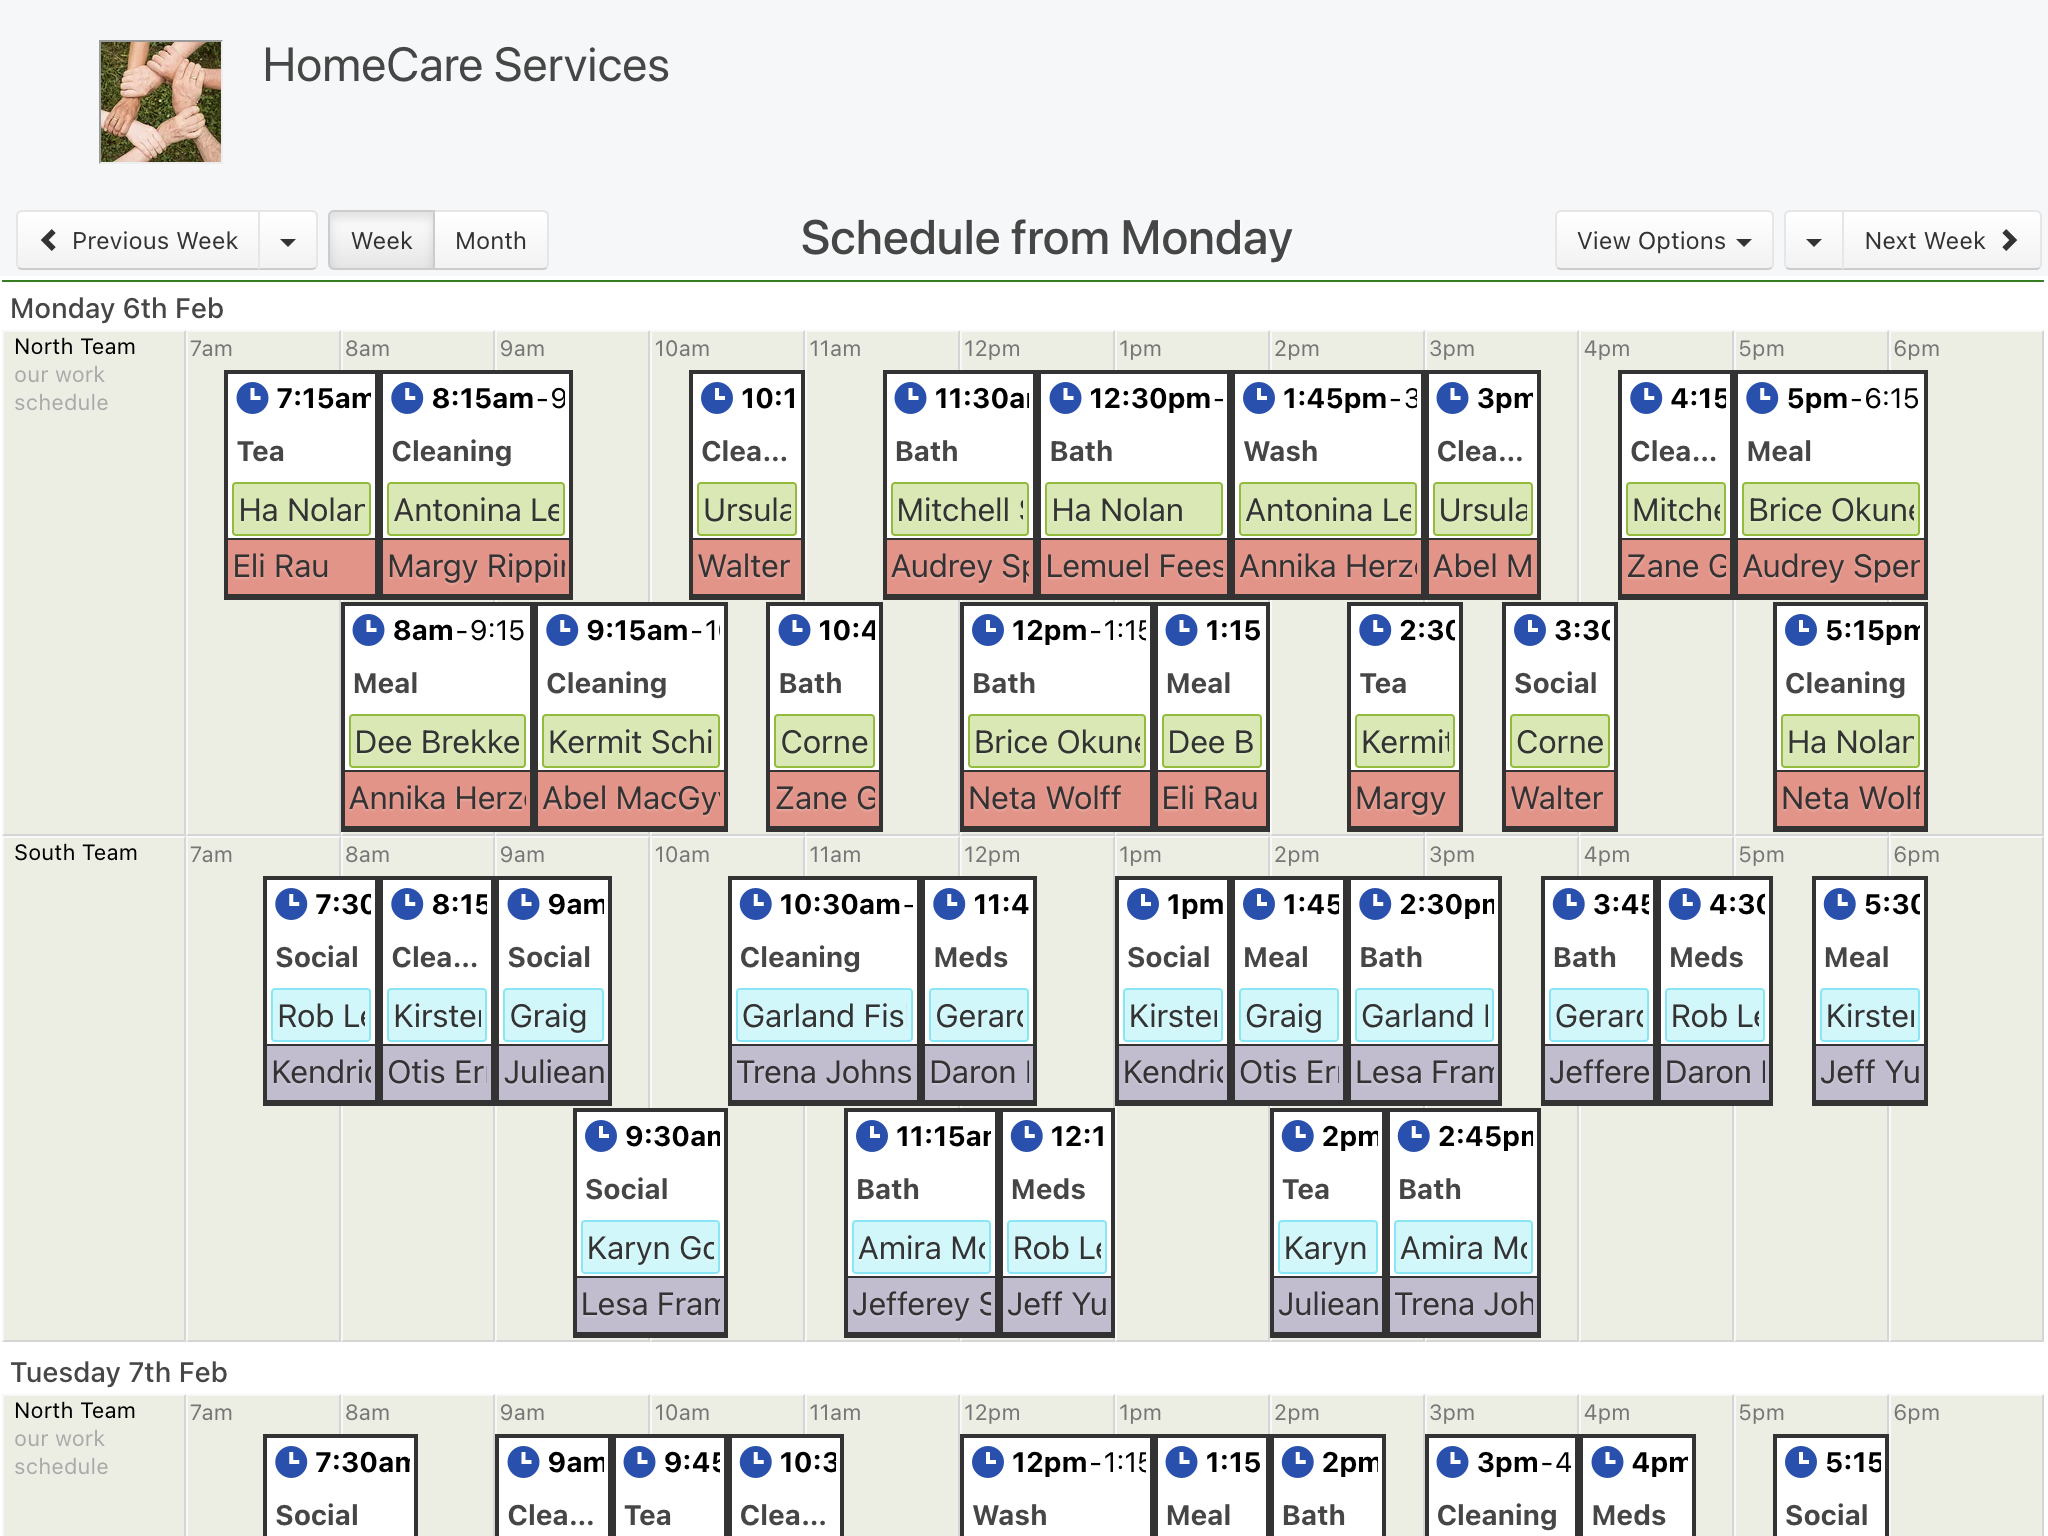Viewport: 2048px width, 1536px height.
Task: Click the clock icon on the 12pm Bath shift
Action: [988, 629]
